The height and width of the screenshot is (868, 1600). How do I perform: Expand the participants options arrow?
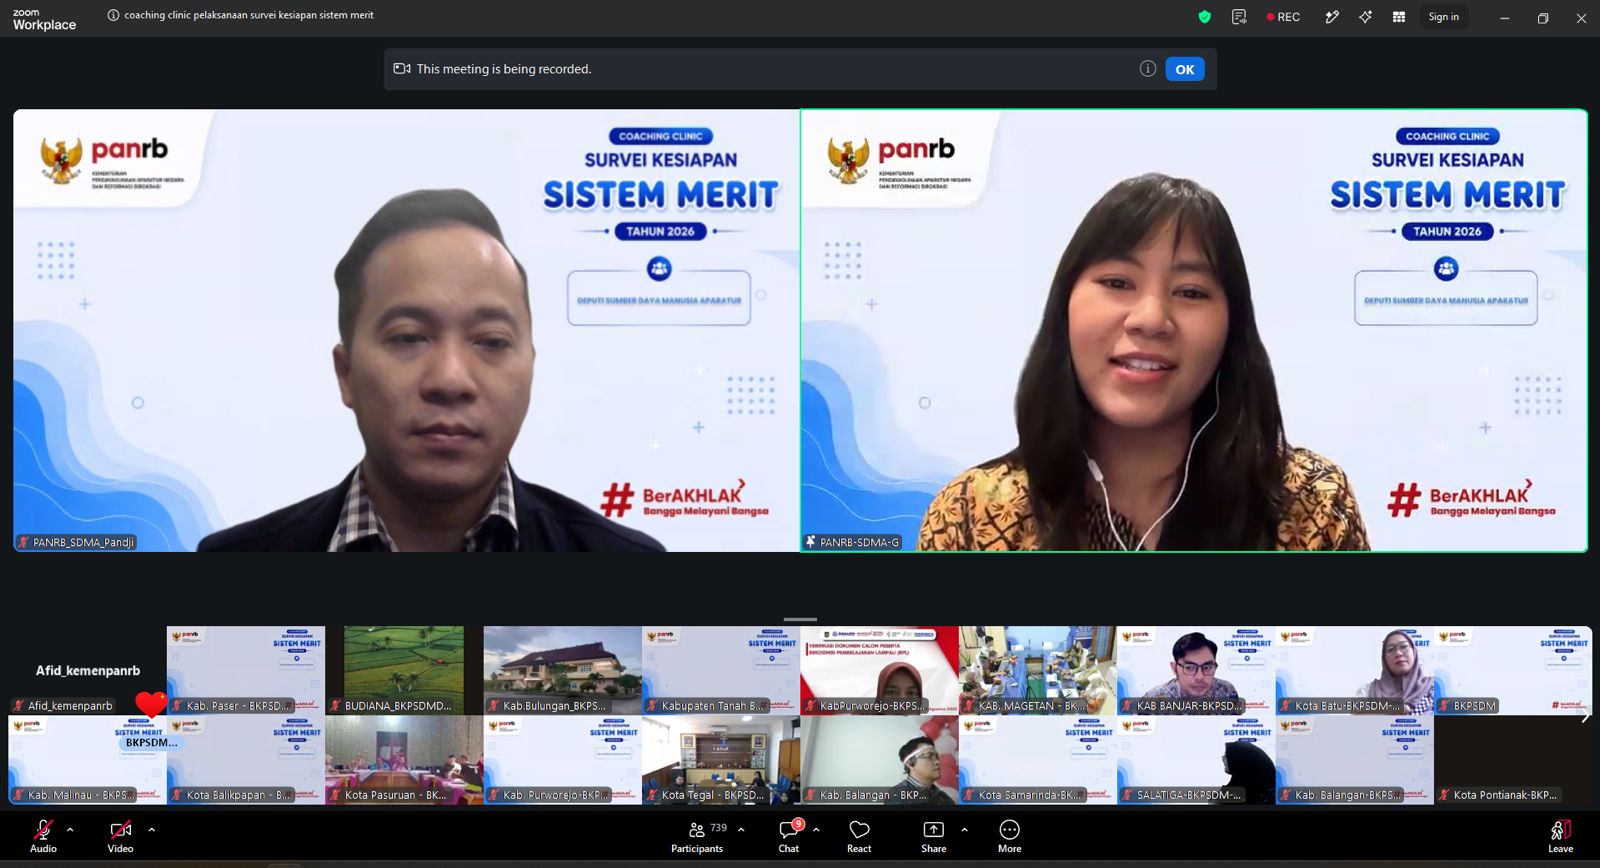[741, 829]
